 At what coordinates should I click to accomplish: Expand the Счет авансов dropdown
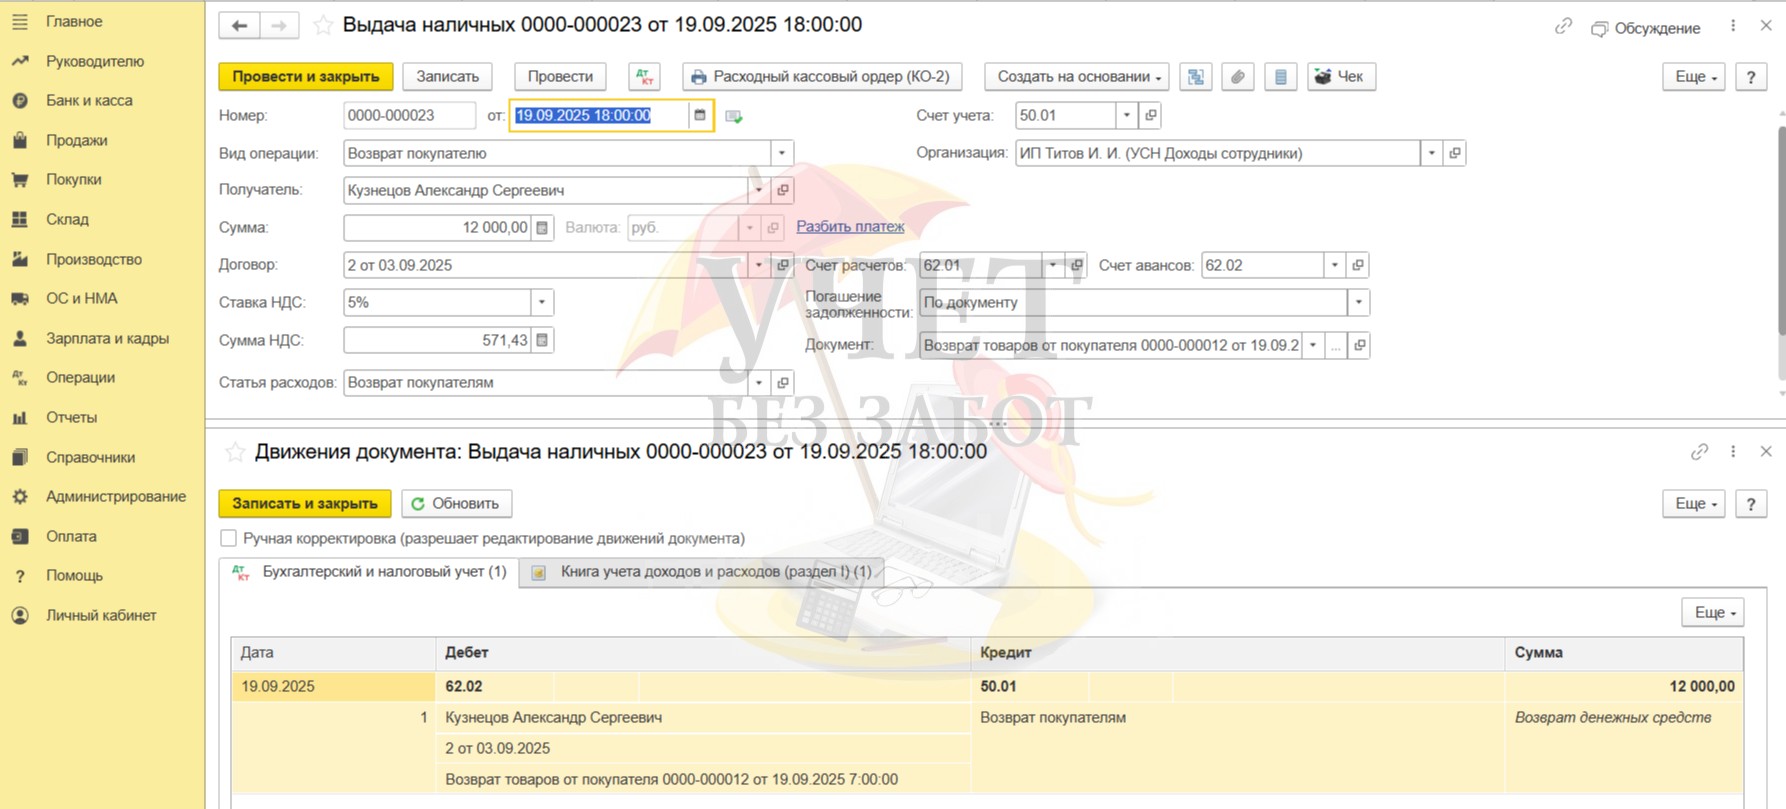pyautogui.click(x=1335, y=265)
